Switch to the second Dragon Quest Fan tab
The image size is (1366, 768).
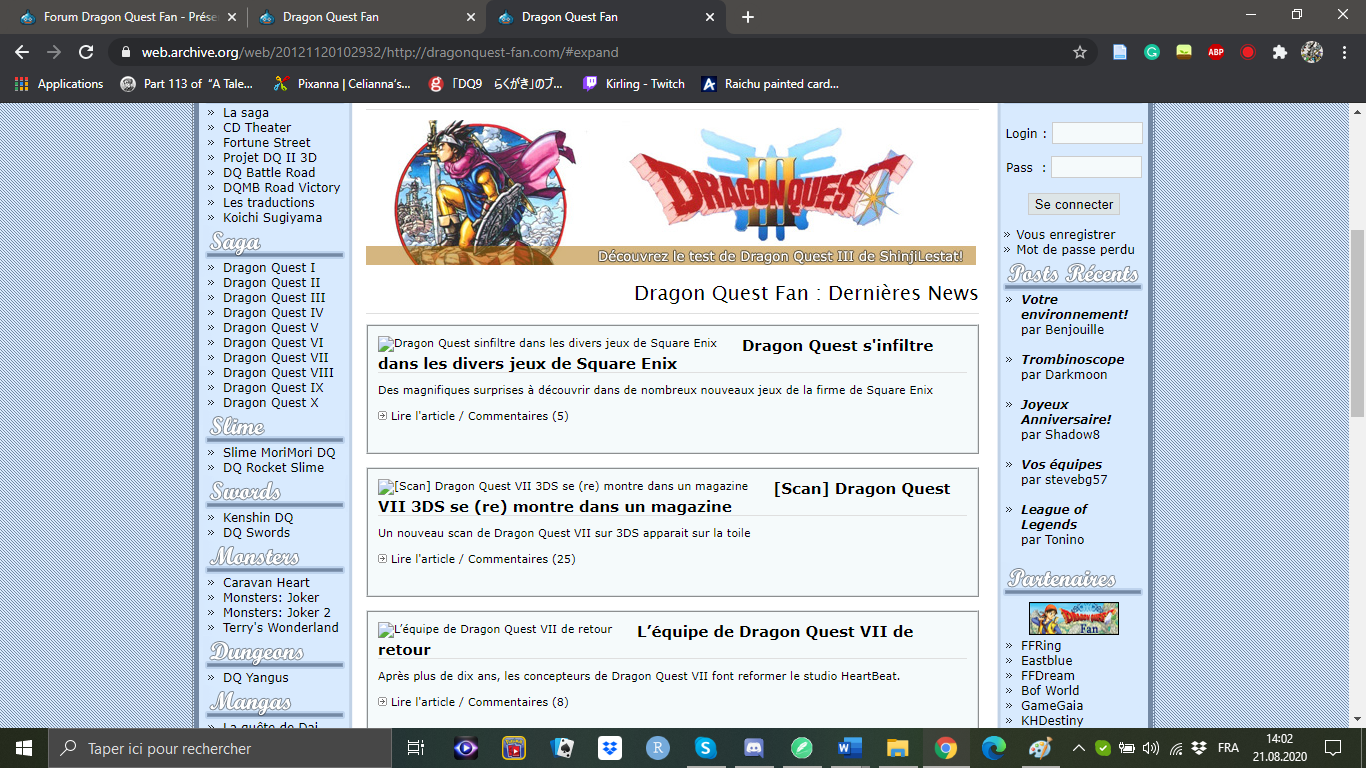[x=365, y=17]
